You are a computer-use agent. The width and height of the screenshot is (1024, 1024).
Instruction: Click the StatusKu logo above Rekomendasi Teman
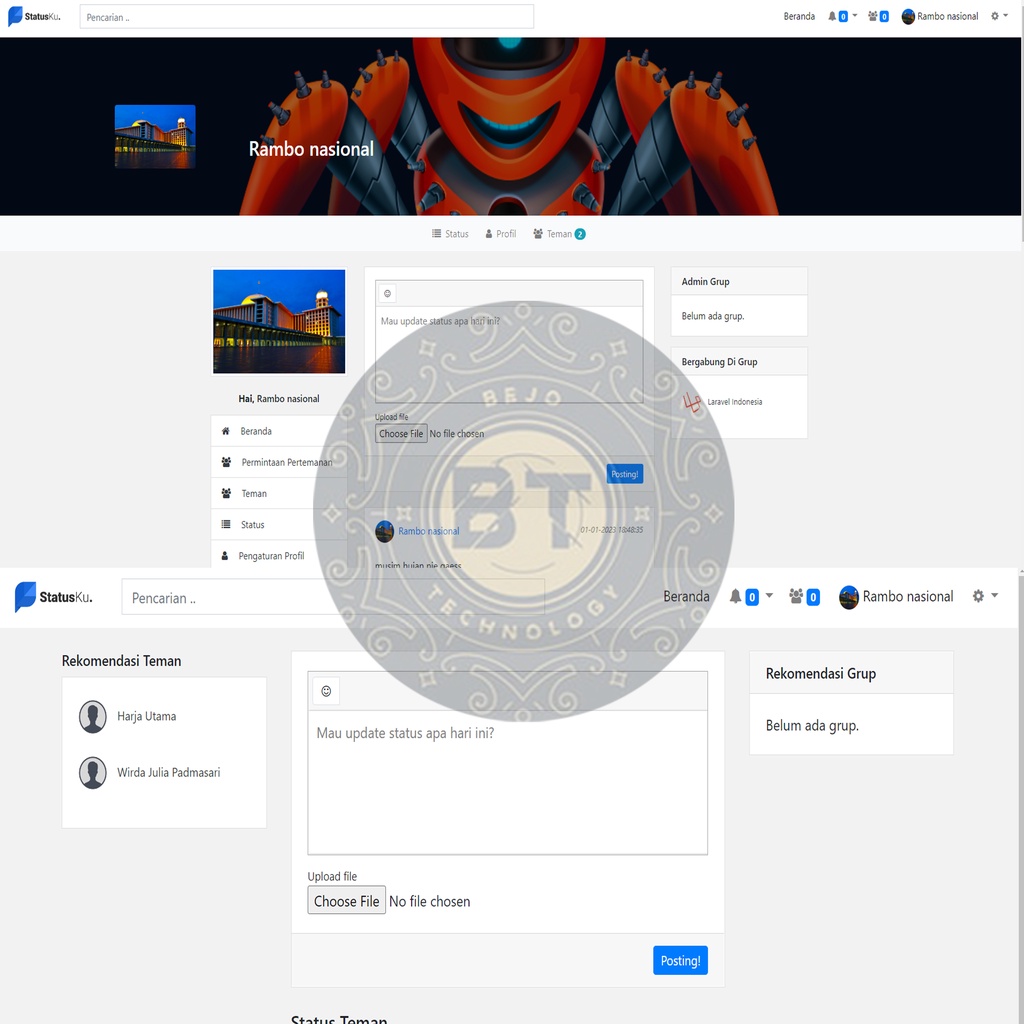pos(54,596)
